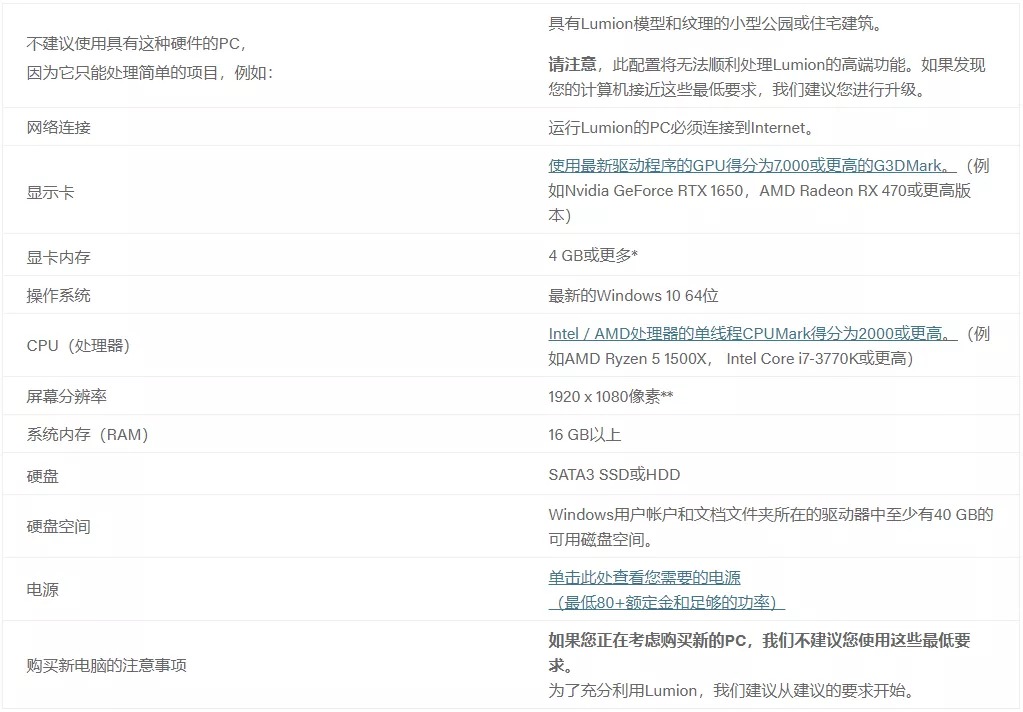The width and height of the screenshot is (1023, 712).
Task: Select the '显示卡' row label
Action: (50, 193)
